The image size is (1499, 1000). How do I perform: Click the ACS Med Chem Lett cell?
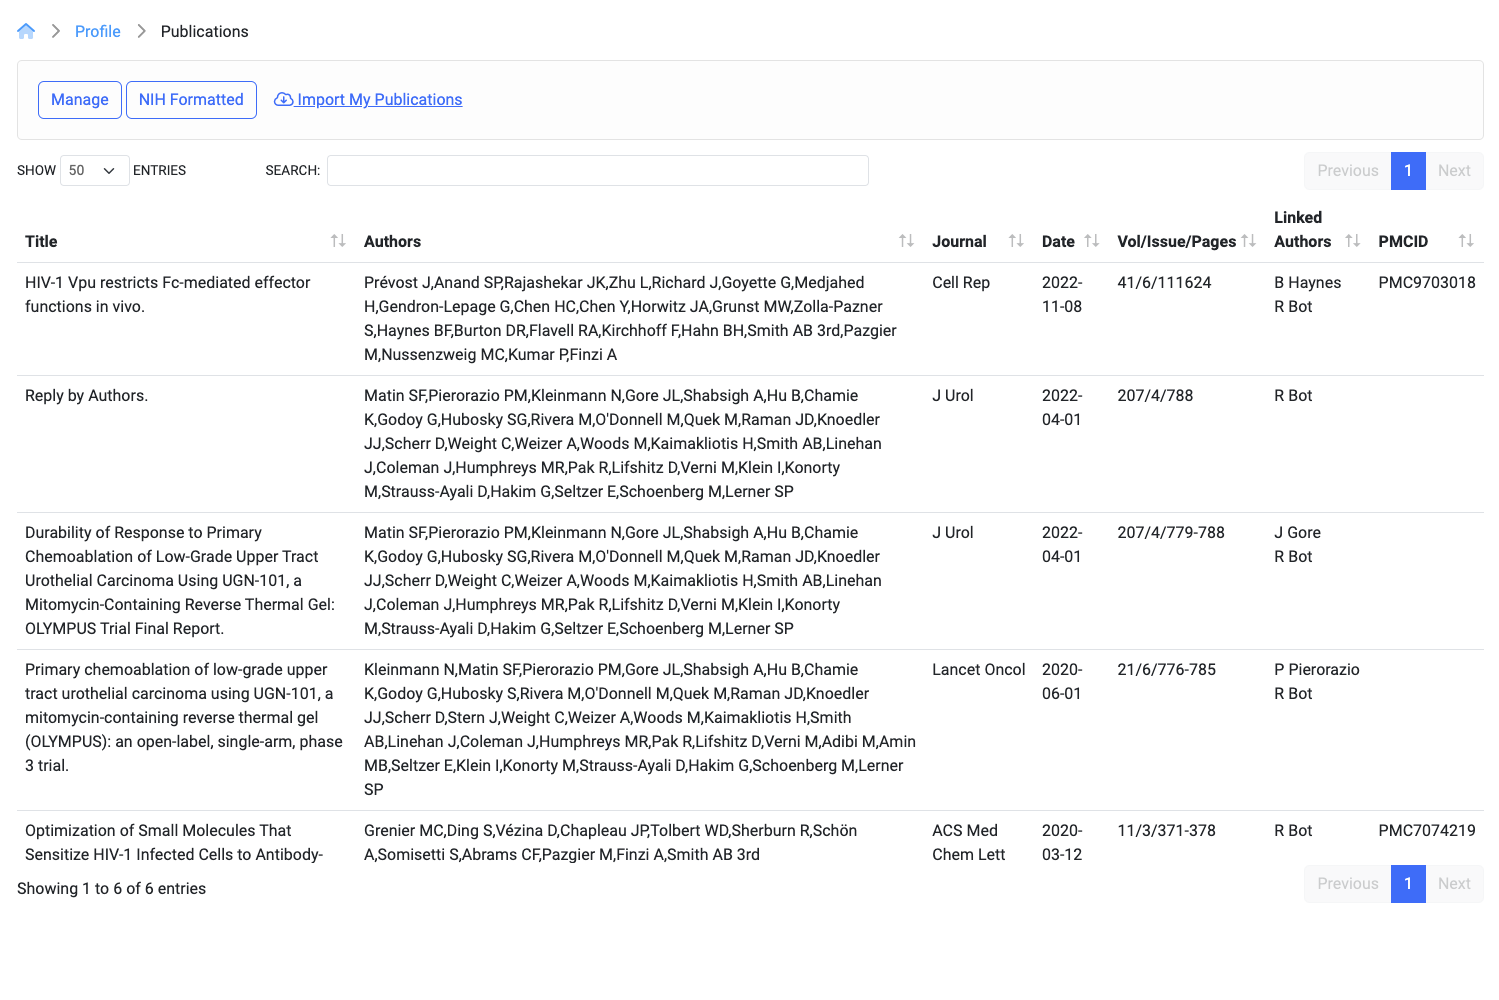pyautogui.click(x=969, y=843)
